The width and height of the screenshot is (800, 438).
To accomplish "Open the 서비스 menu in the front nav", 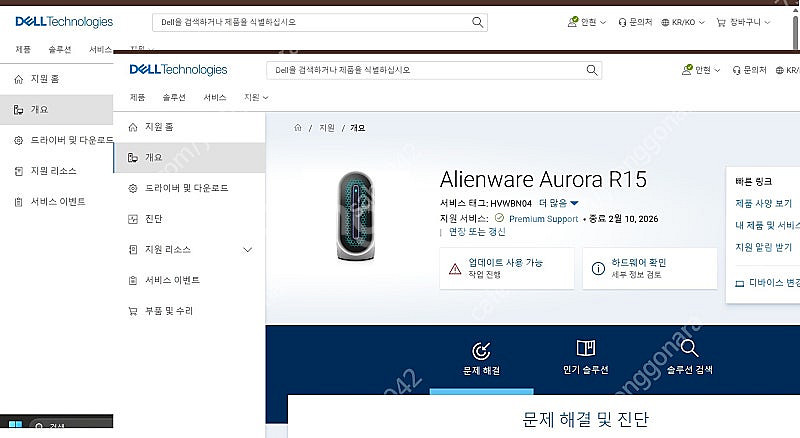I will (215, 97).
